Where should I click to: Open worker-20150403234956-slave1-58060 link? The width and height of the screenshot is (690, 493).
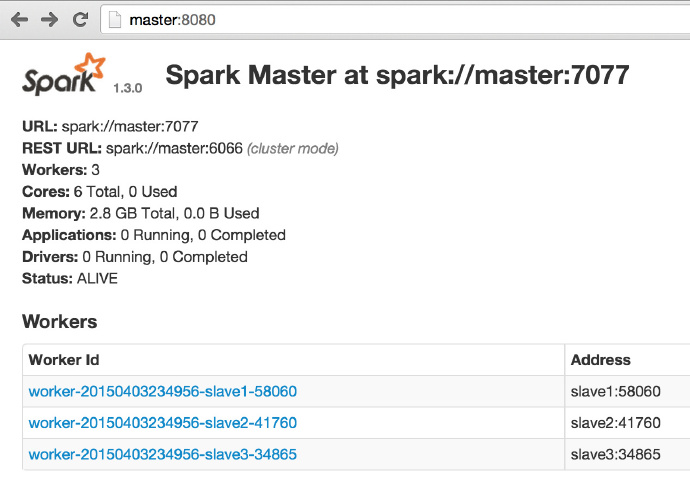pos(162,391)
